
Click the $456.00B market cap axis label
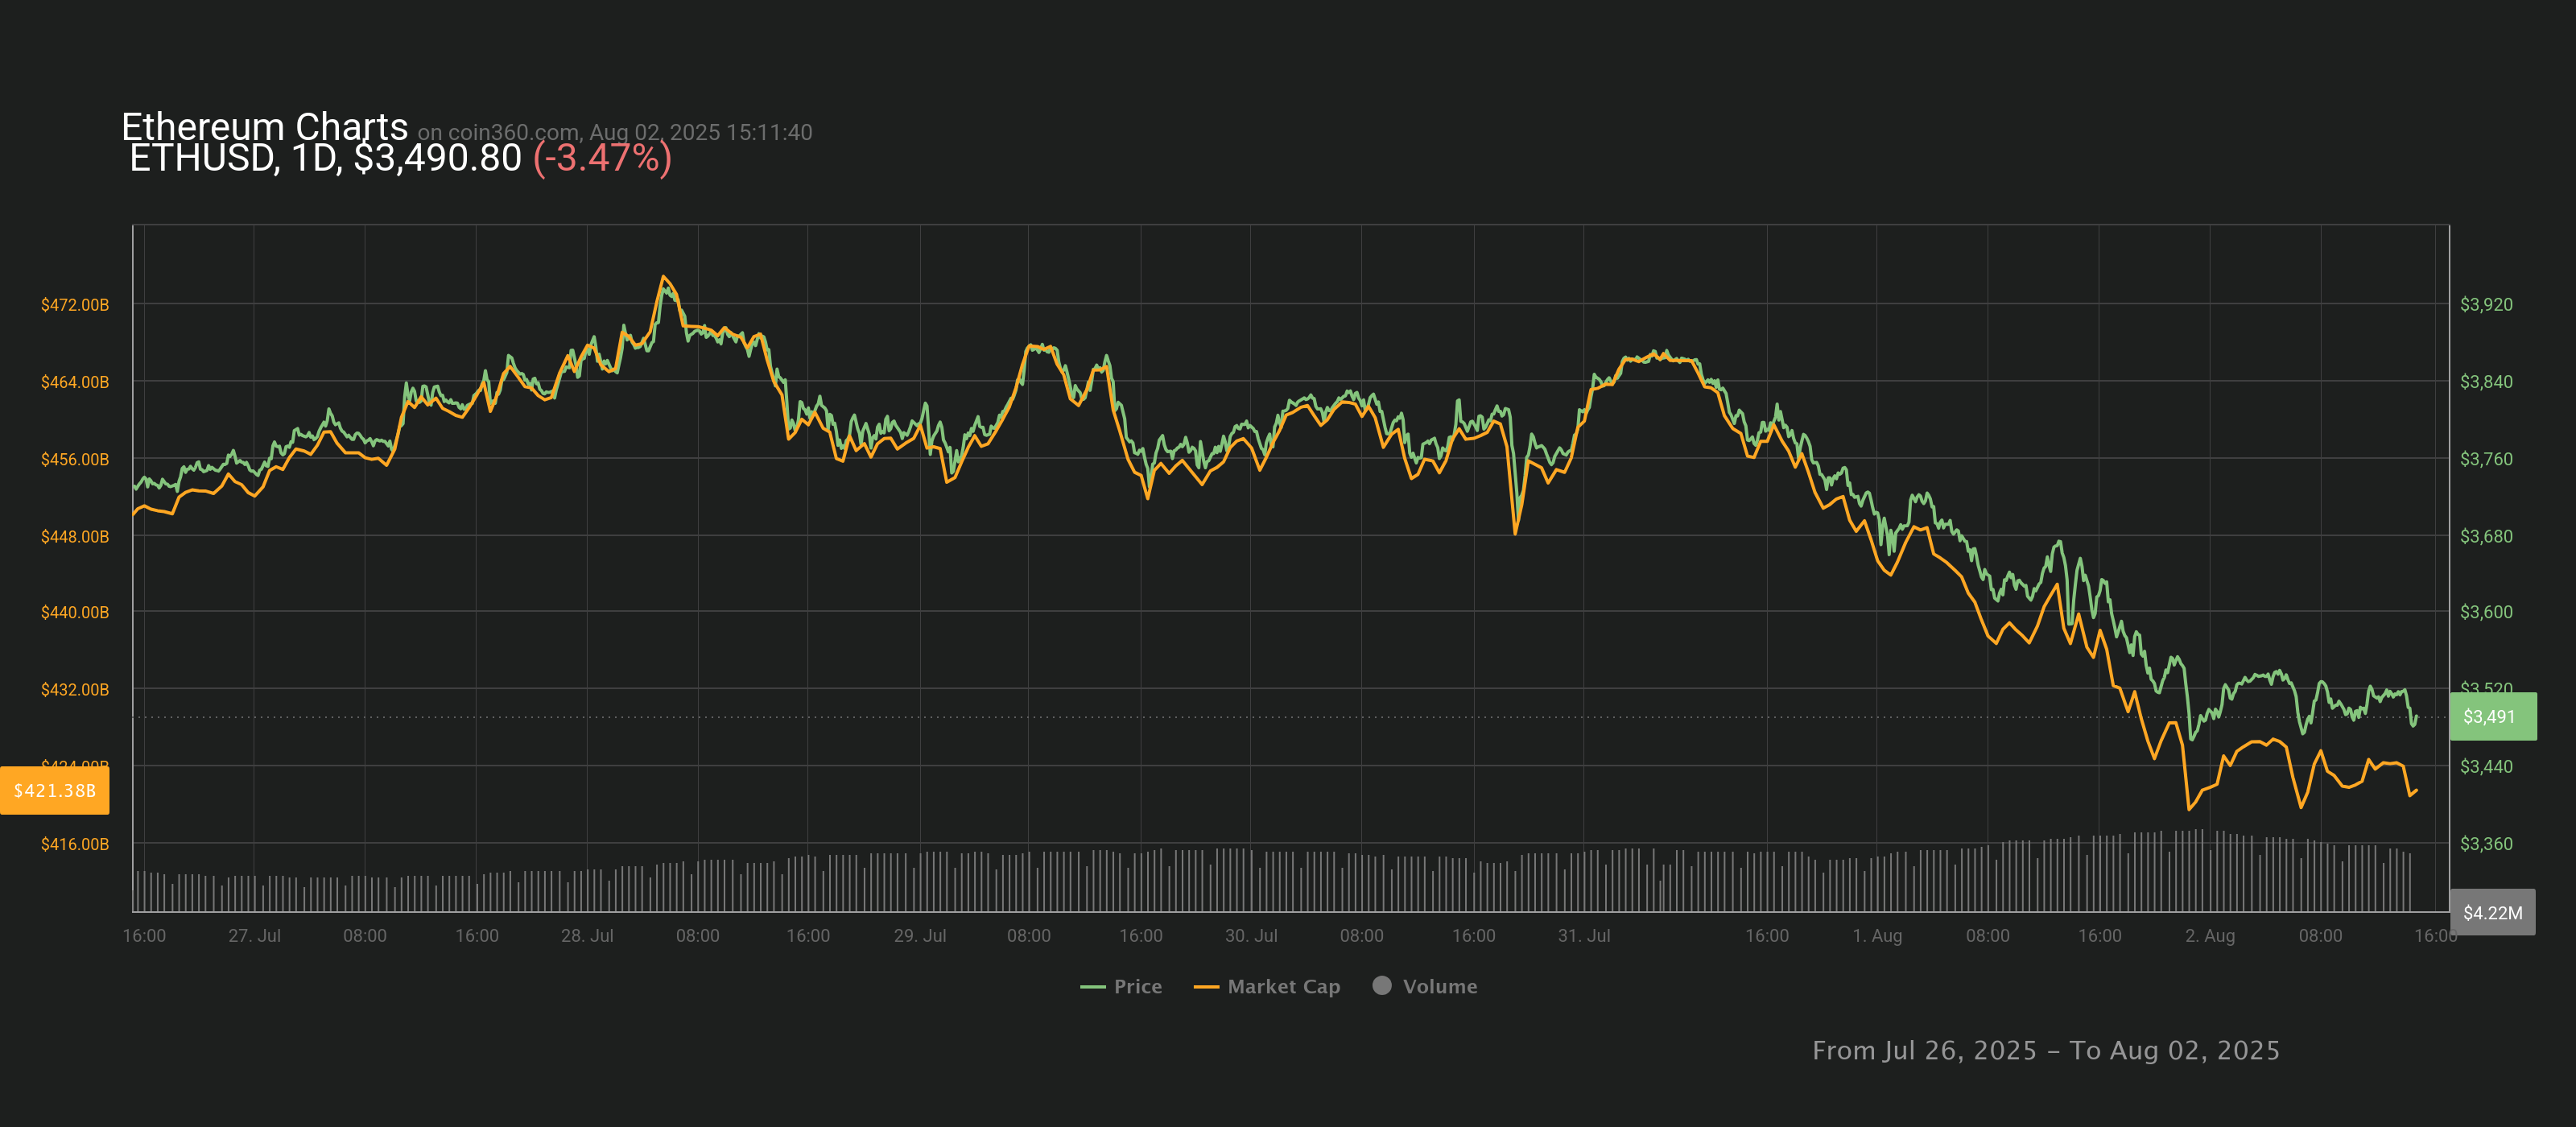pos(75,459)
